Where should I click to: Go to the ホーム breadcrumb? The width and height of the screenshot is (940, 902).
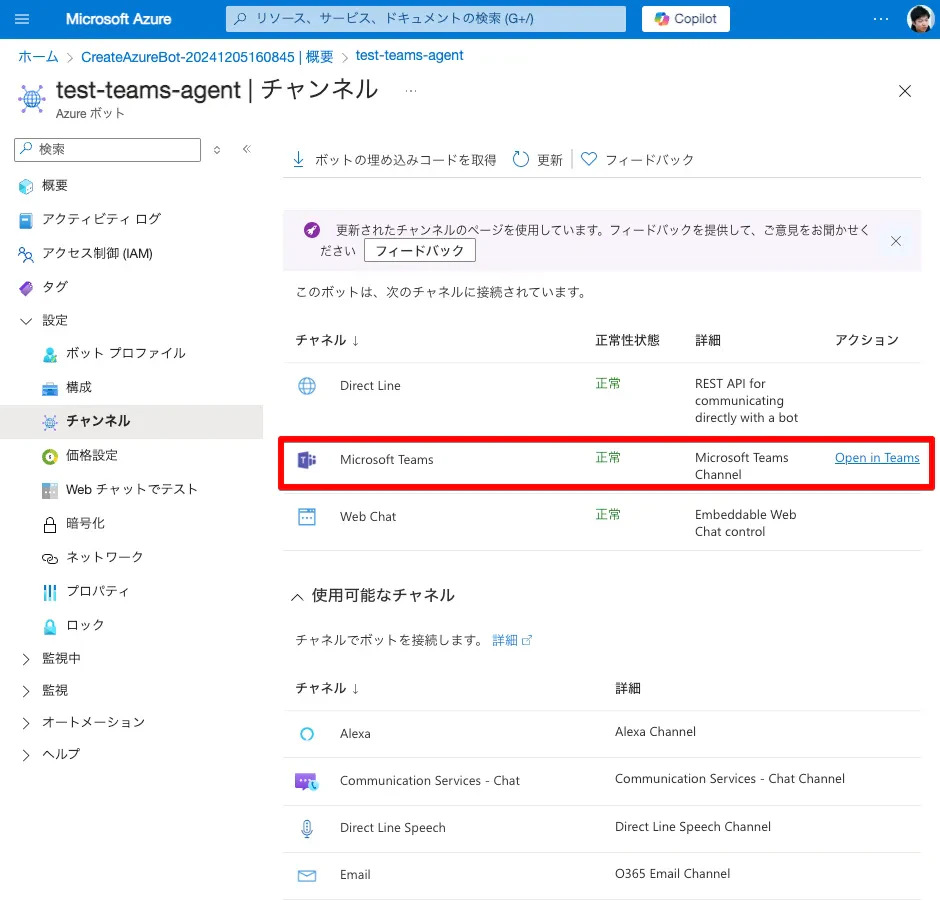point(38,57)
